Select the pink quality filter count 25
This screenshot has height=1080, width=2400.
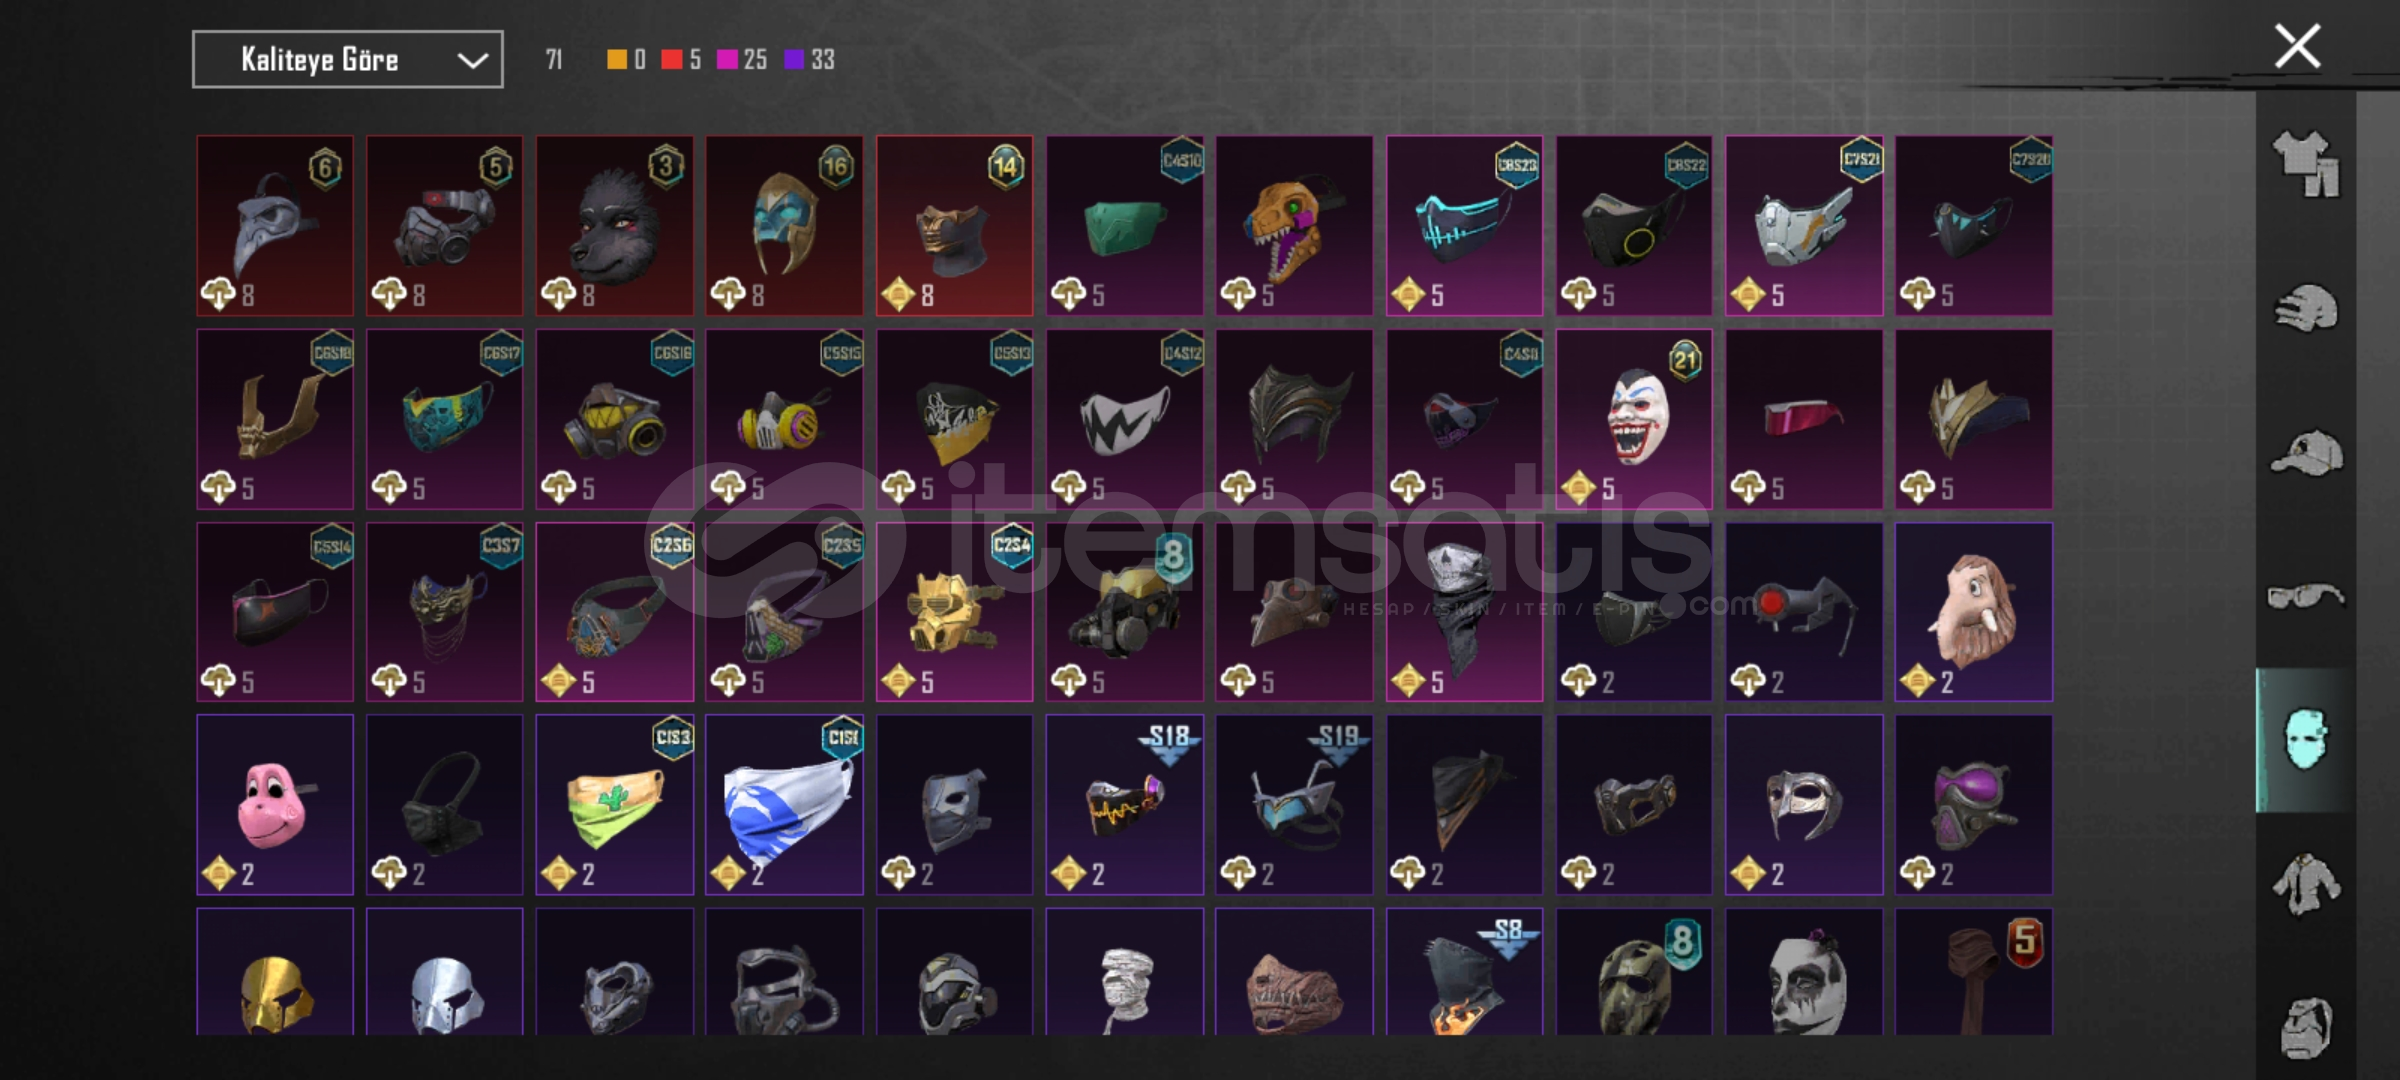742,60
